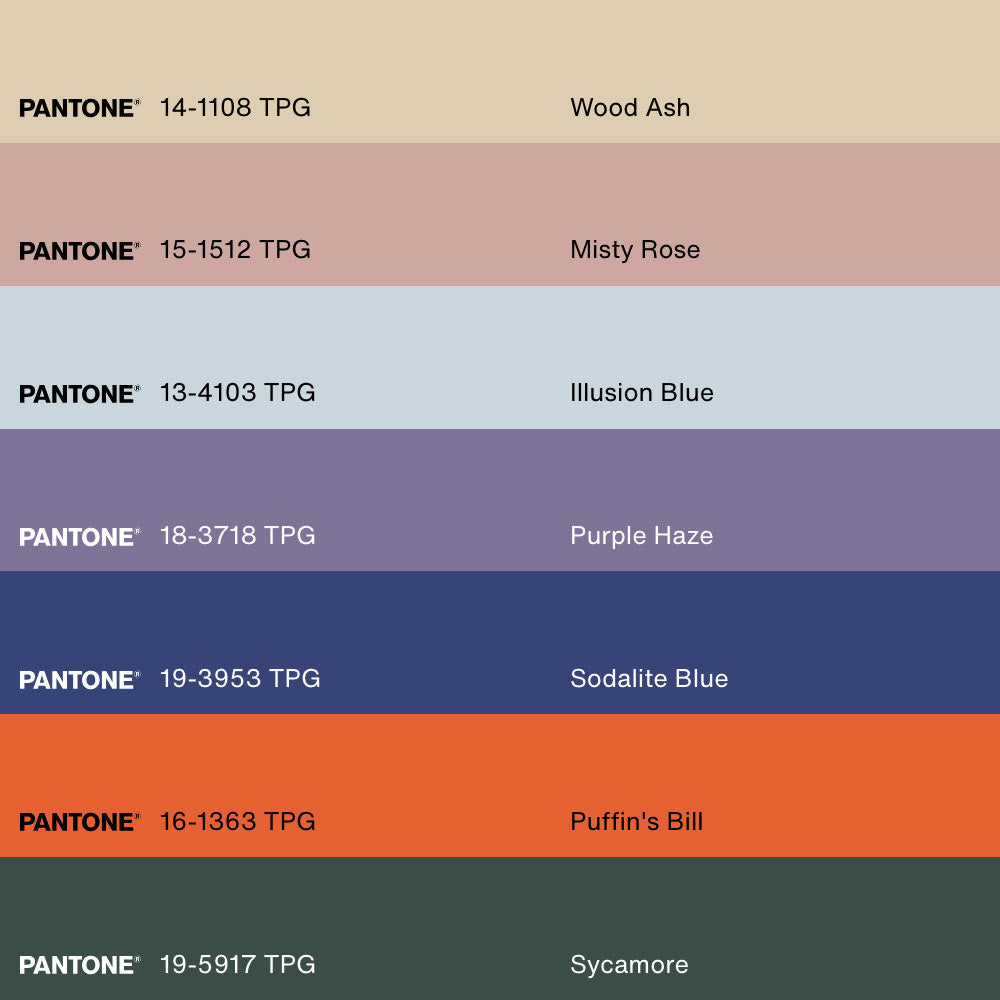Click the 14-1108 TPG color code
This screenshot has width=1000, height=1000.
click(235, 107)
